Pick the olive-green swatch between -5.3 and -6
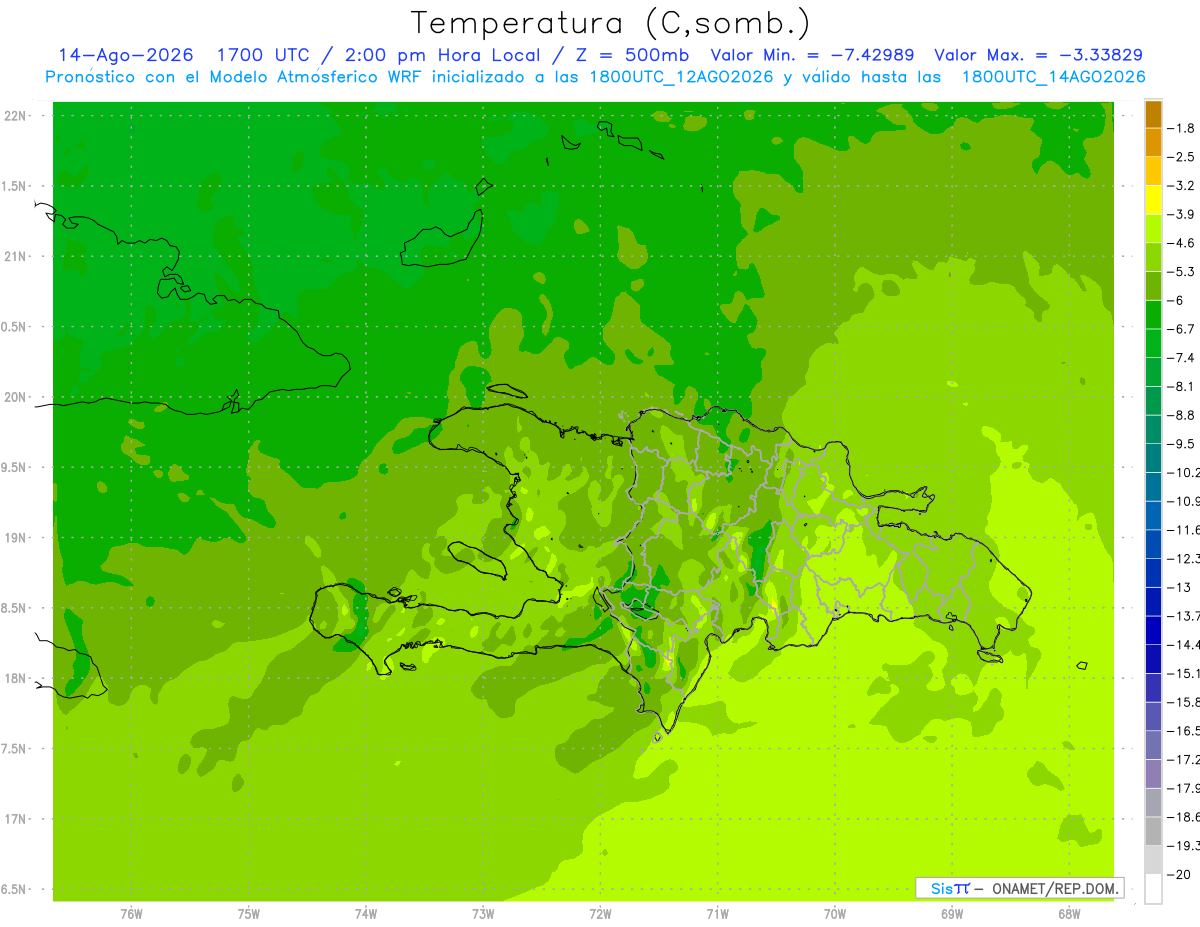This screenshot has height=927, width=1200. click(x=1153, y=286)
